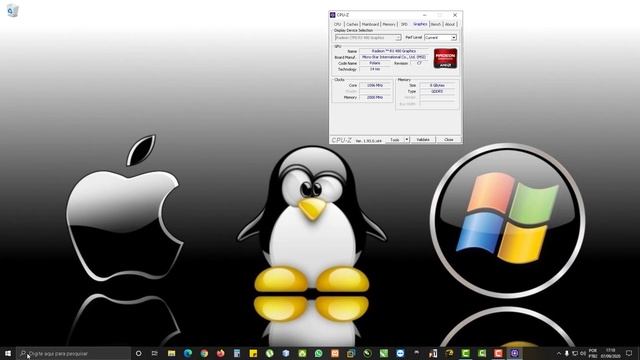640x360 pixels.
Task: Open Microsoft Edge from taskbar
Action: pyautogui.click(x=188, y=353)
